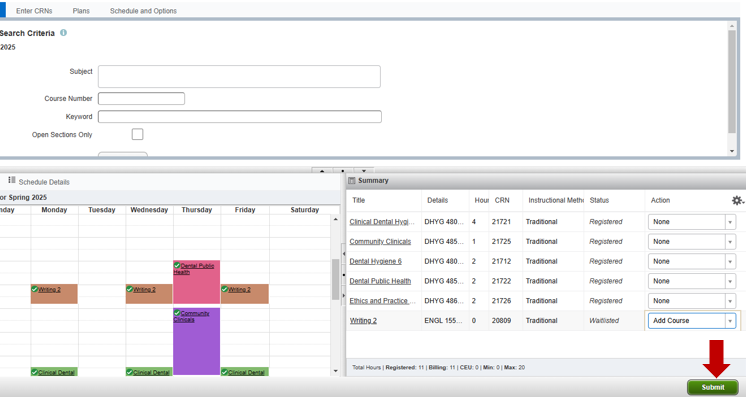Open the Community Clinicals course link in Summary
The height and width of the screenshot is (403, 746).
click(380, 242)
